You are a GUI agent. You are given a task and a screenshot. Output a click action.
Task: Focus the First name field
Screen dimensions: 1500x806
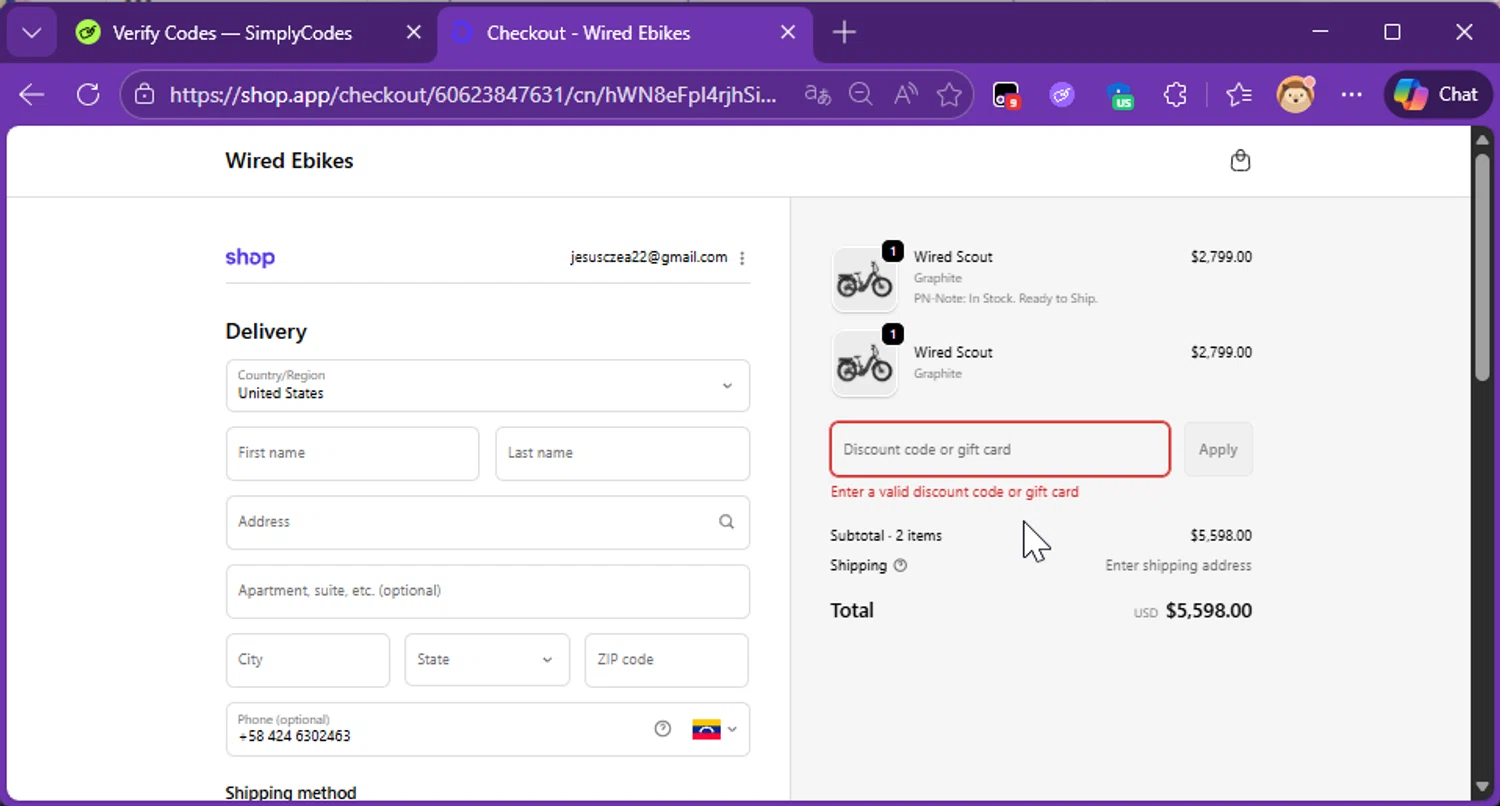tap(352, 454)
